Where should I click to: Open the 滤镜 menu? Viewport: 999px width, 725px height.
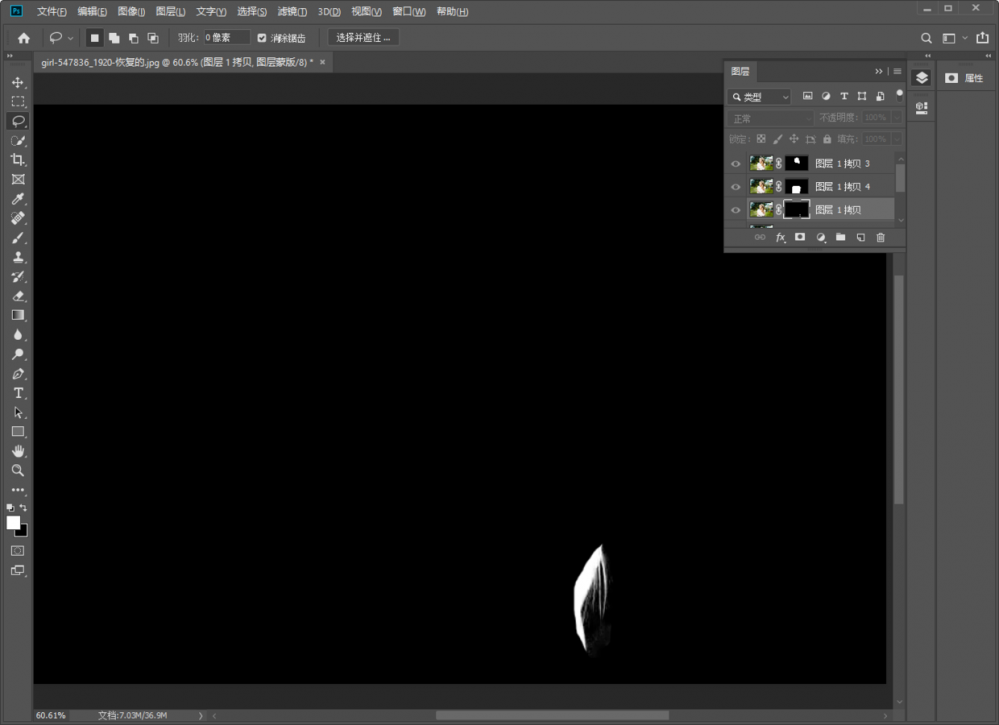(x=292, y=12)
